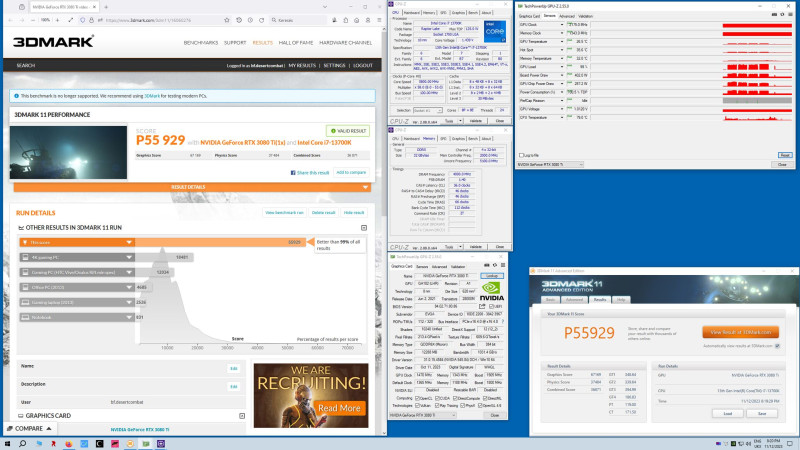Open Firefox from the taskbar
800x450 pixels.
click(68, 443)
